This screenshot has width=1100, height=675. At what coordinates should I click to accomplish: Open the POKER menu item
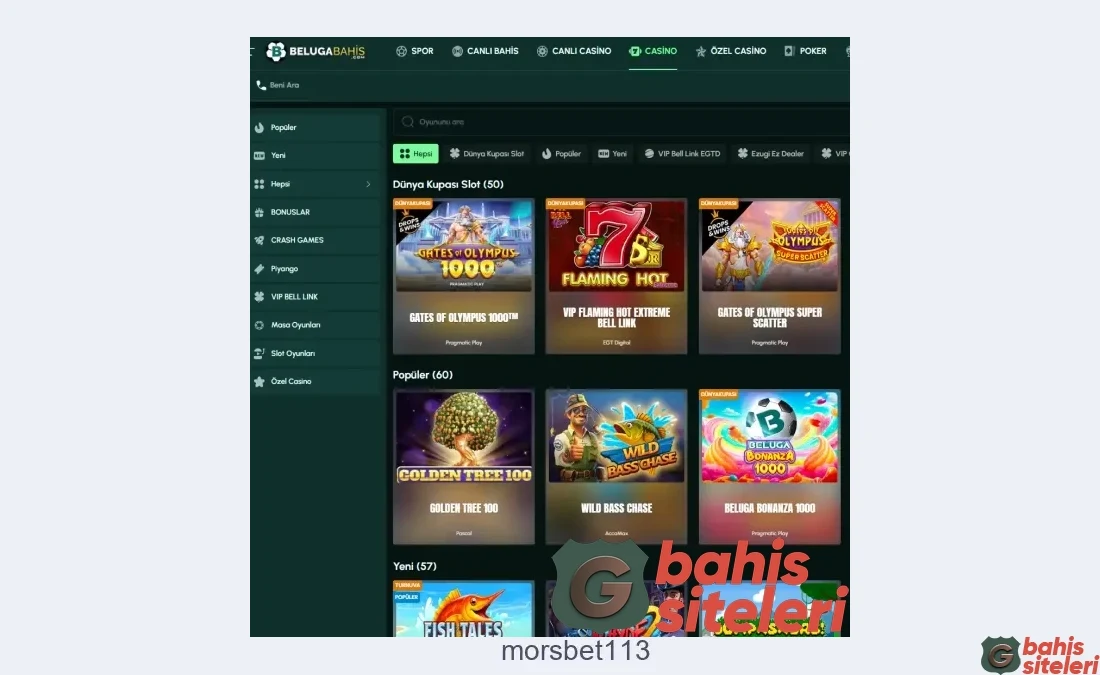click(x=806, y=51)
